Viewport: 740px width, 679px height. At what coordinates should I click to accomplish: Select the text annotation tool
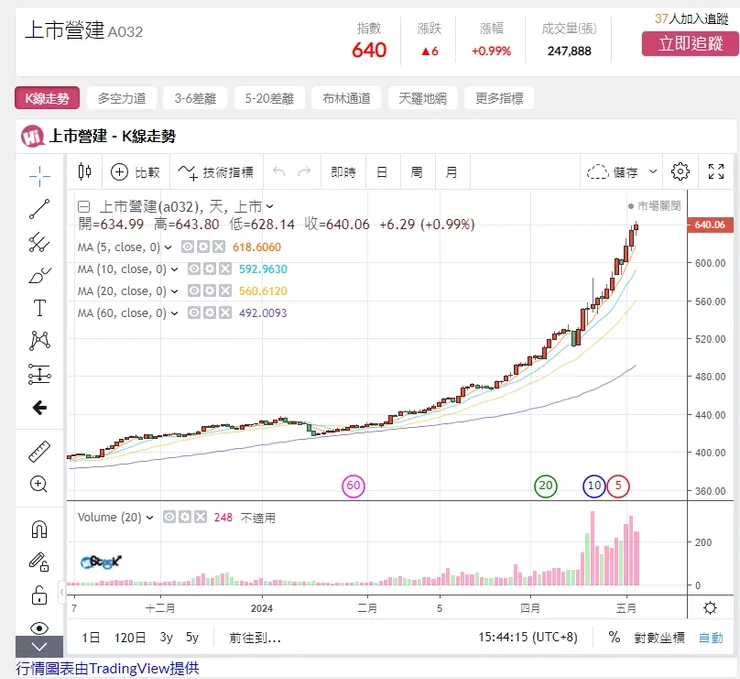[x=40, y=308]
